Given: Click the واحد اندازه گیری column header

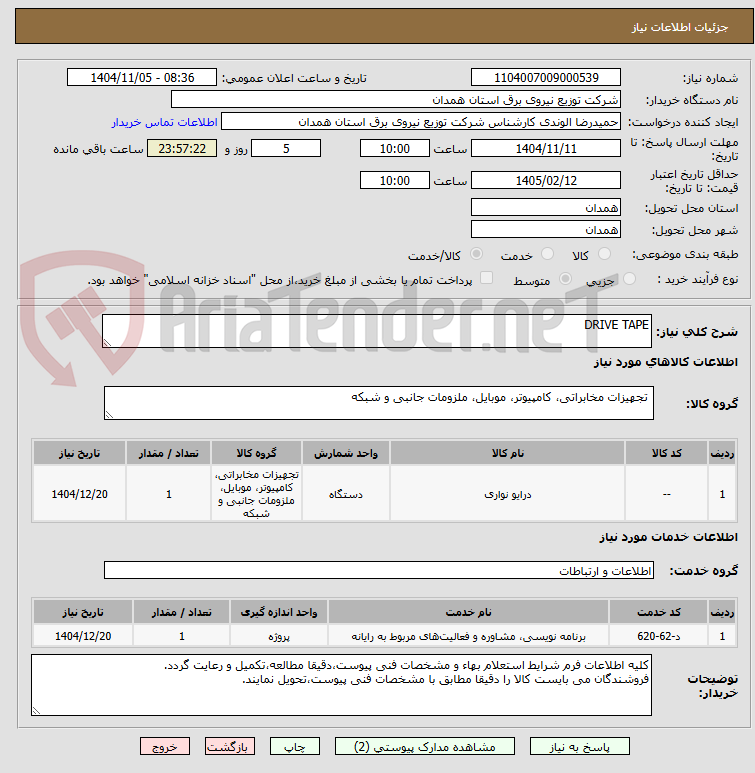Looking at the screenshot, I should click(279, 612).
